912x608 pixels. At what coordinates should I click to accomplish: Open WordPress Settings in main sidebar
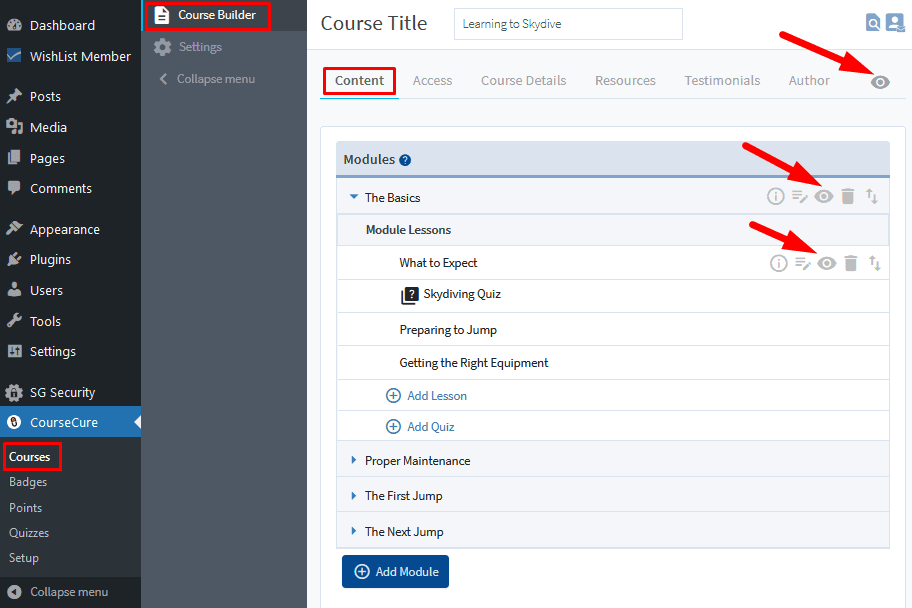[53, 351]
